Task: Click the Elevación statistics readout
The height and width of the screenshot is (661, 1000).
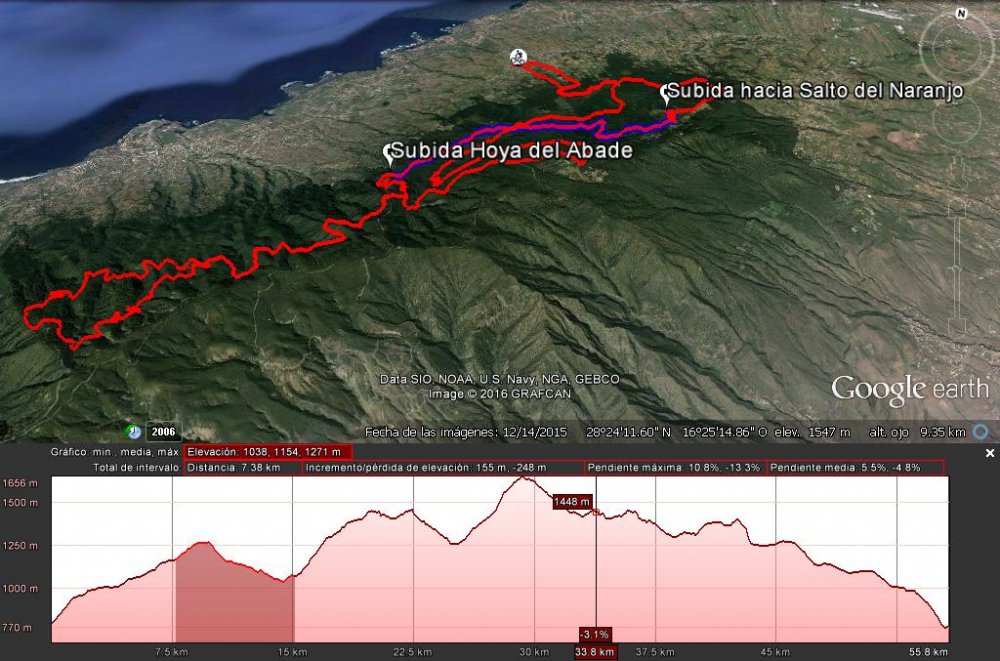Action: pos(266,451)
